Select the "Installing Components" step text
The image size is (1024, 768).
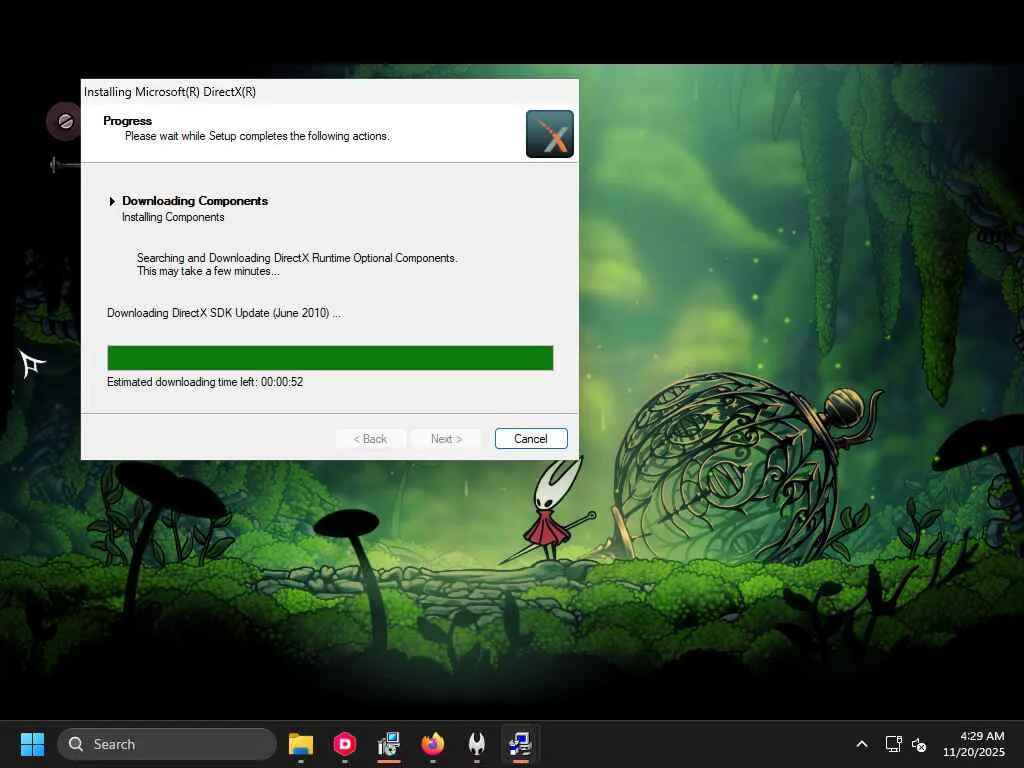click(173, 217)
